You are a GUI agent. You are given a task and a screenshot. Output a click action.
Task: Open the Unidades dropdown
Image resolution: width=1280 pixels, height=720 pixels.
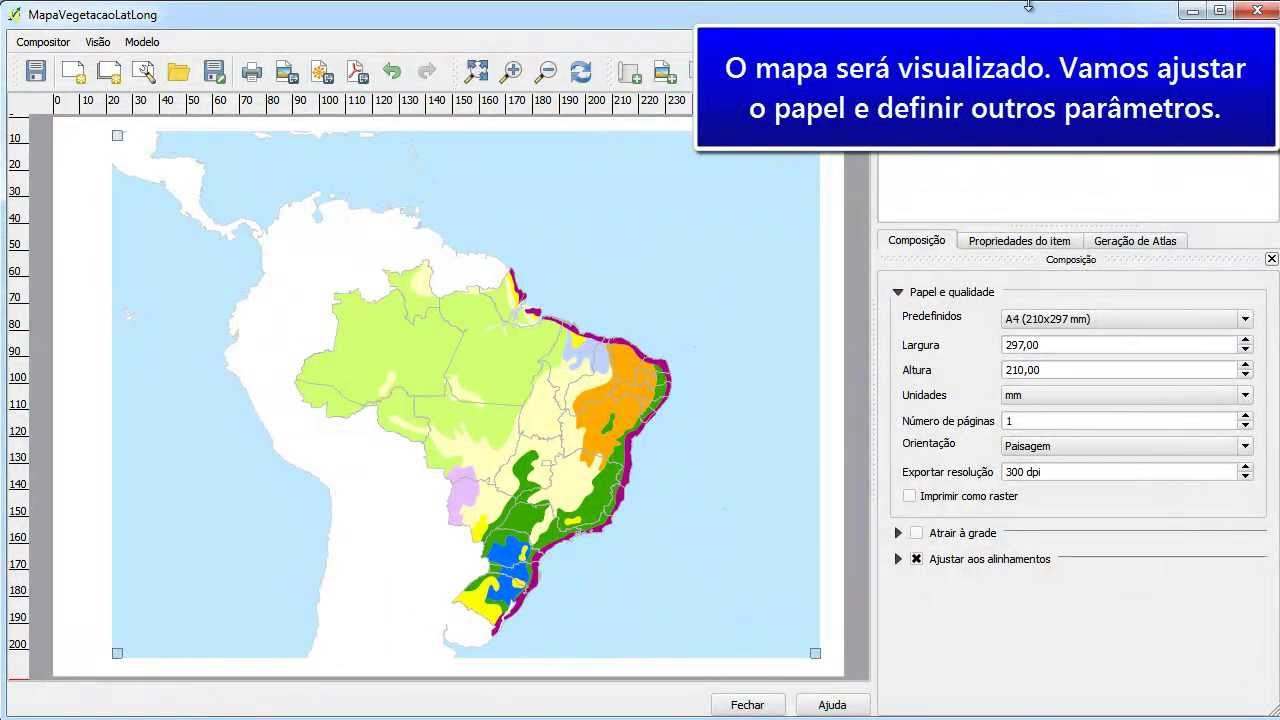[1127, 395]
